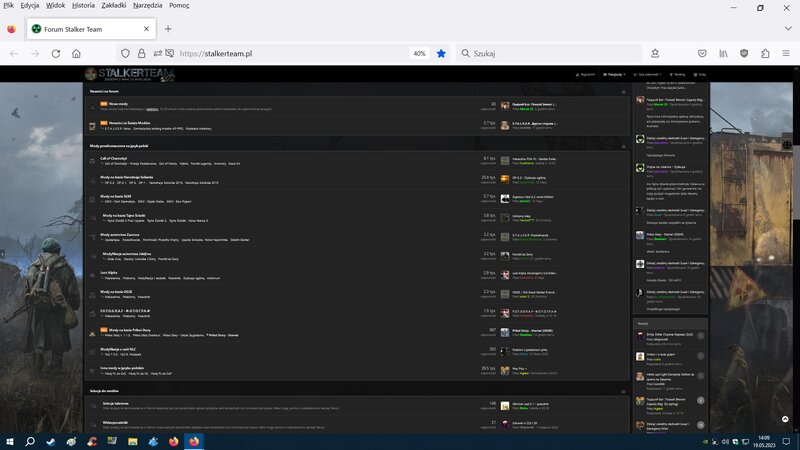Open the 'Cała aktywność' dropdown
Screen dimensions: 800x450
point(646,75)
